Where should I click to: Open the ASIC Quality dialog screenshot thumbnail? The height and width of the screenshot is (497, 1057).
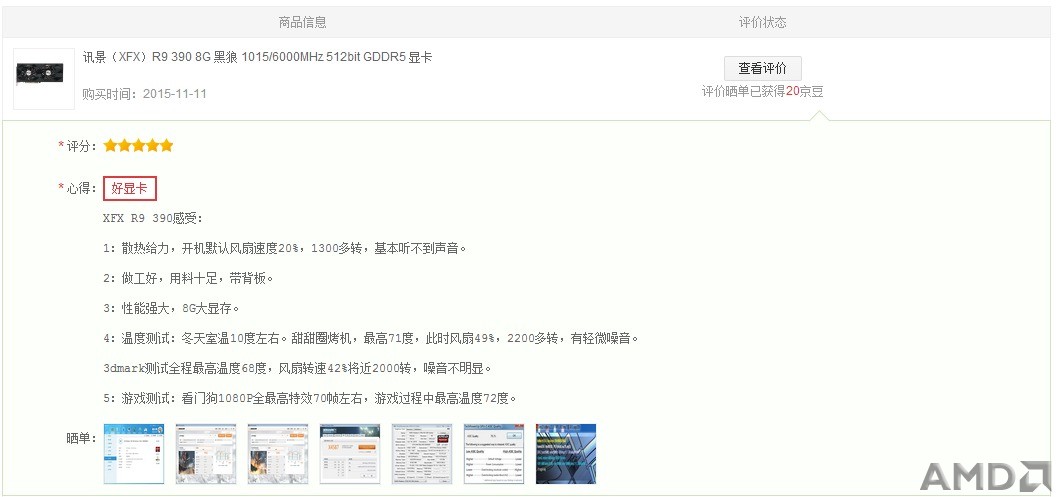pyautogui.click(x=494, y=454)
